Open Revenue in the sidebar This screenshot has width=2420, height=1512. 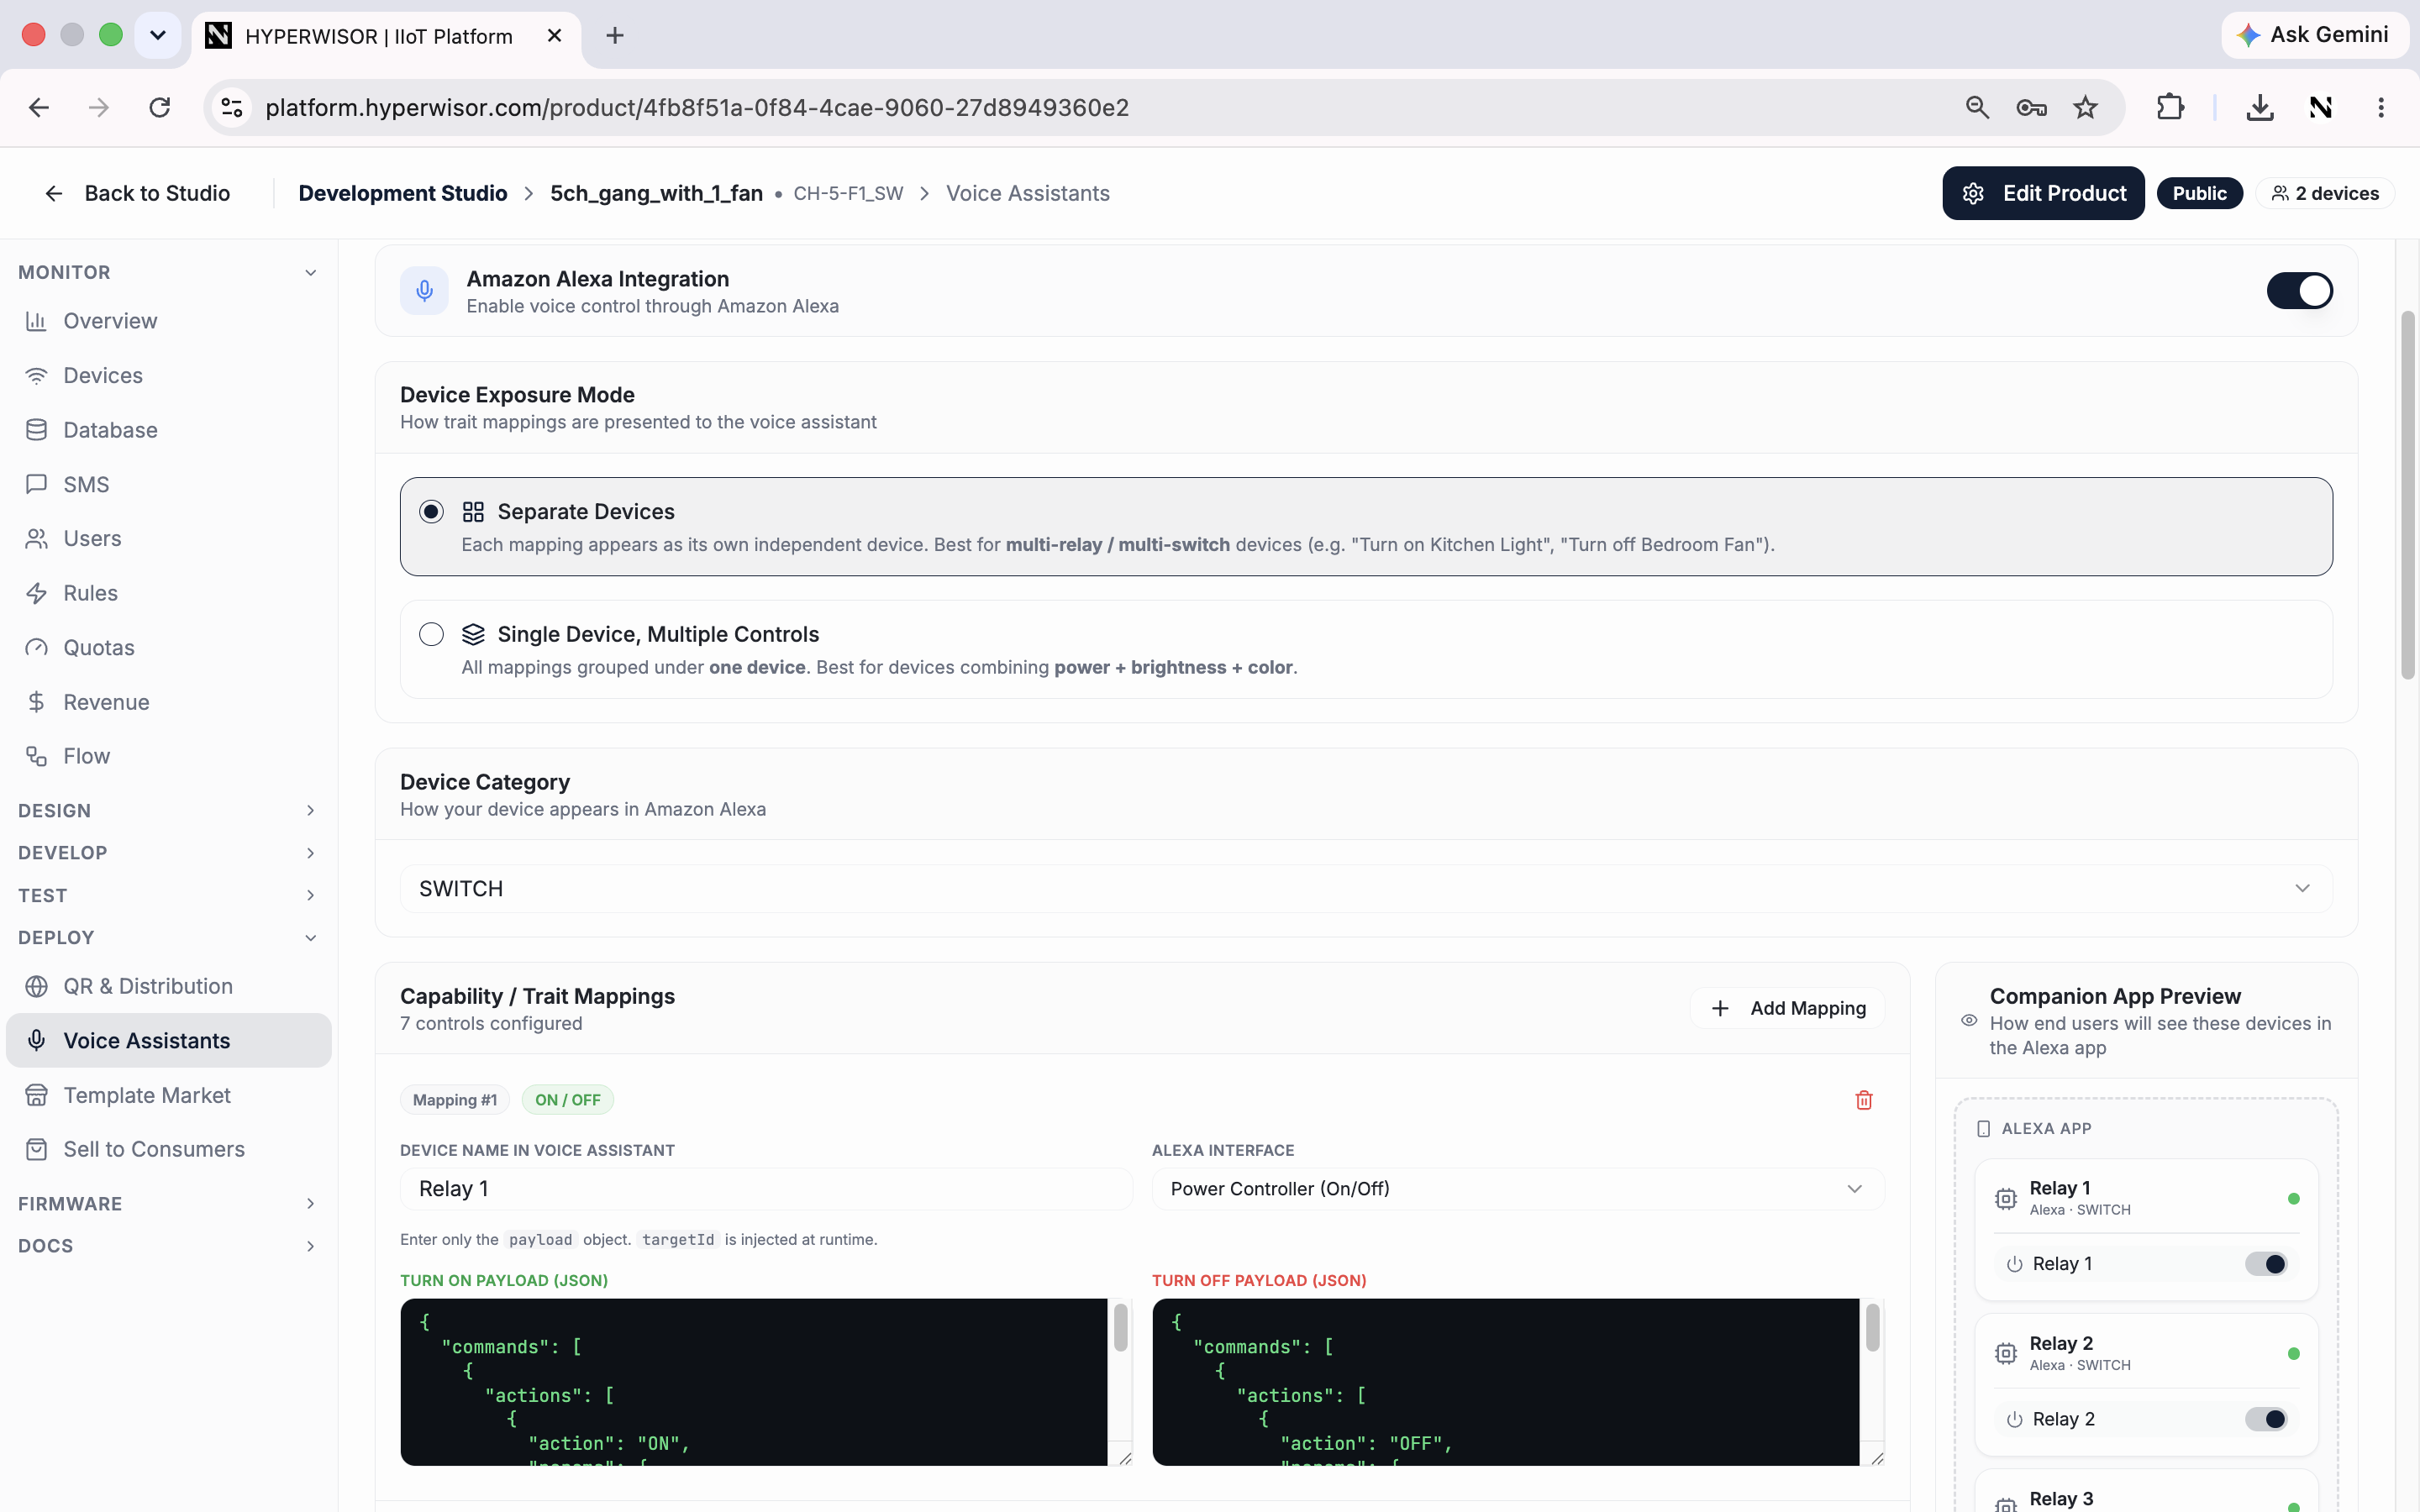(x=168, y=702)
